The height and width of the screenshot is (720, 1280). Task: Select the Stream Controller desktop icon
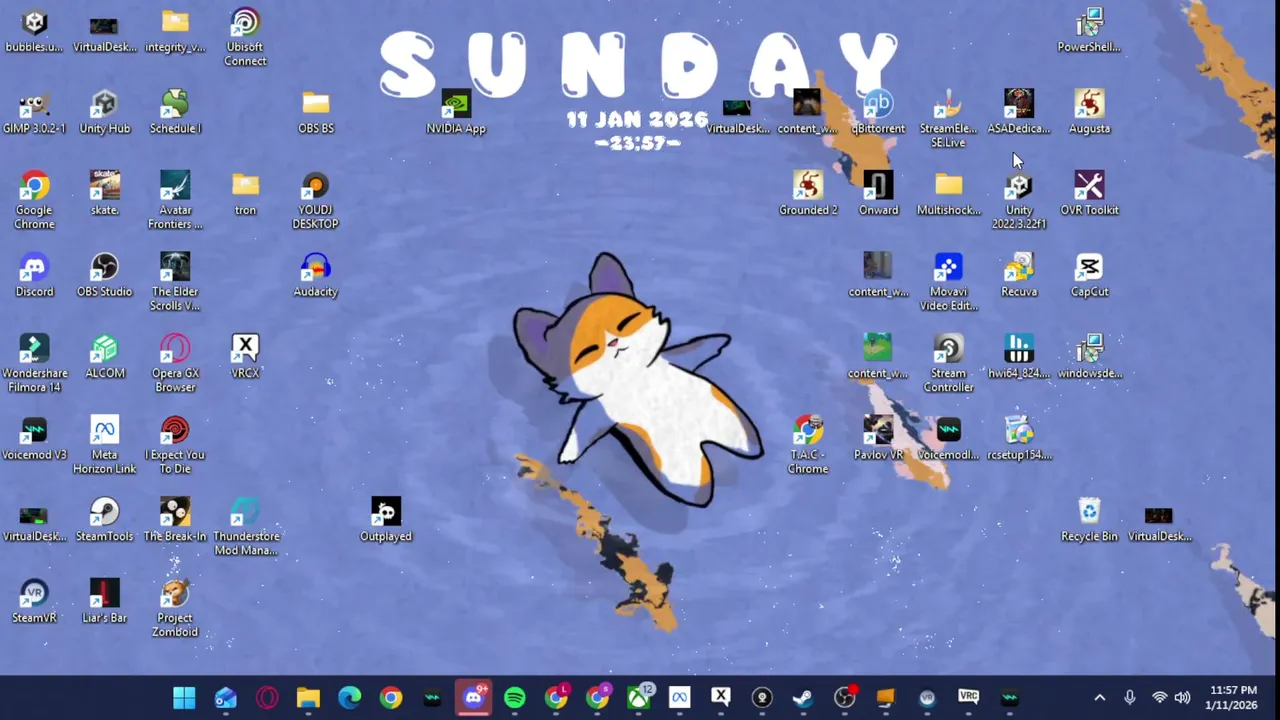[x=948, y=364]
